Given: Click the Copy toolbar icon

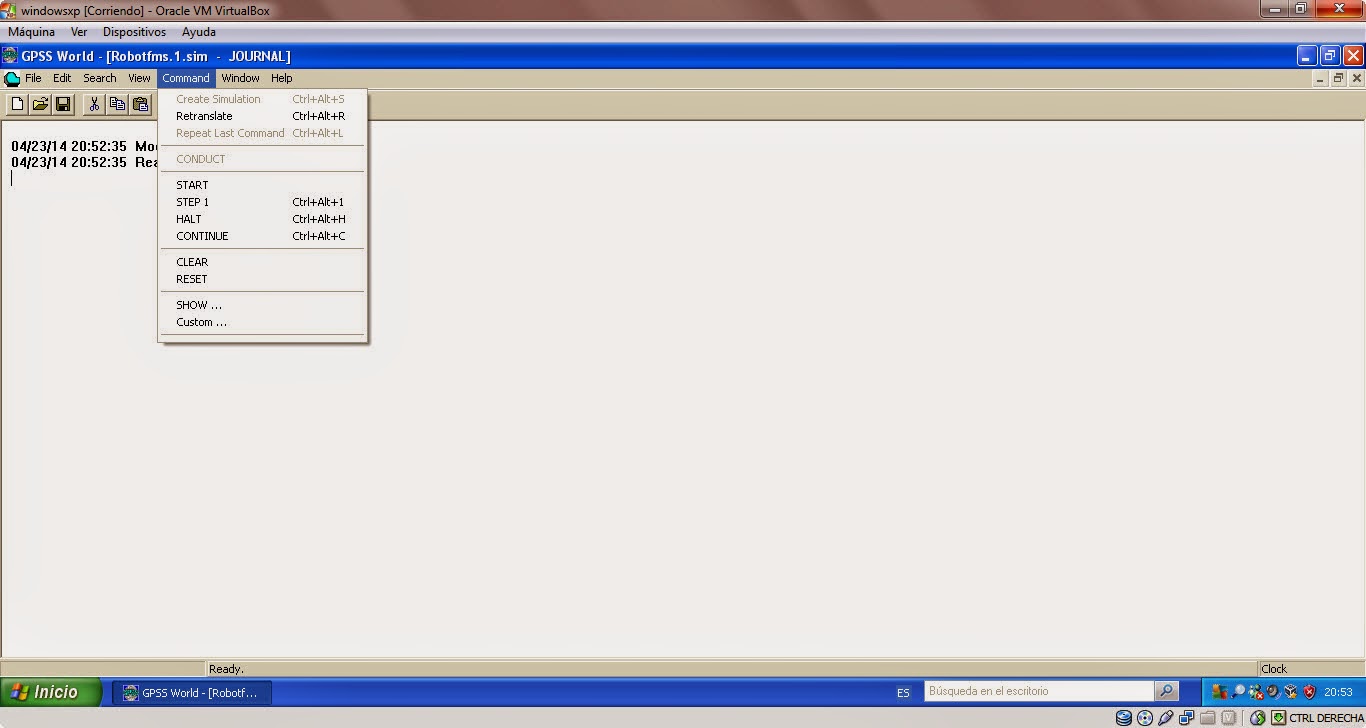Looking at the screenshot, I should tap(117, 104).
